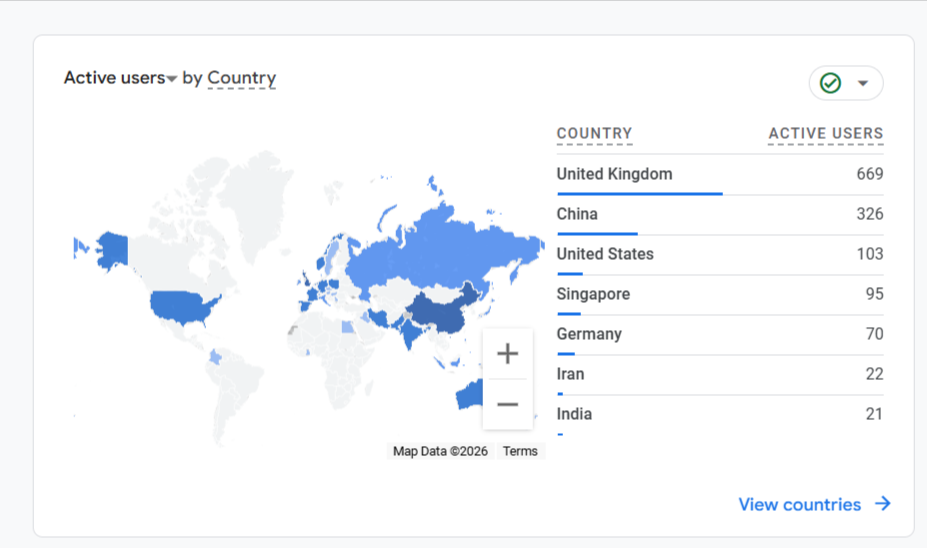Image resolution: width=927 pixels, height=548 pixels.
Task: Click the China blue progress bar
Action: (597, 234)
